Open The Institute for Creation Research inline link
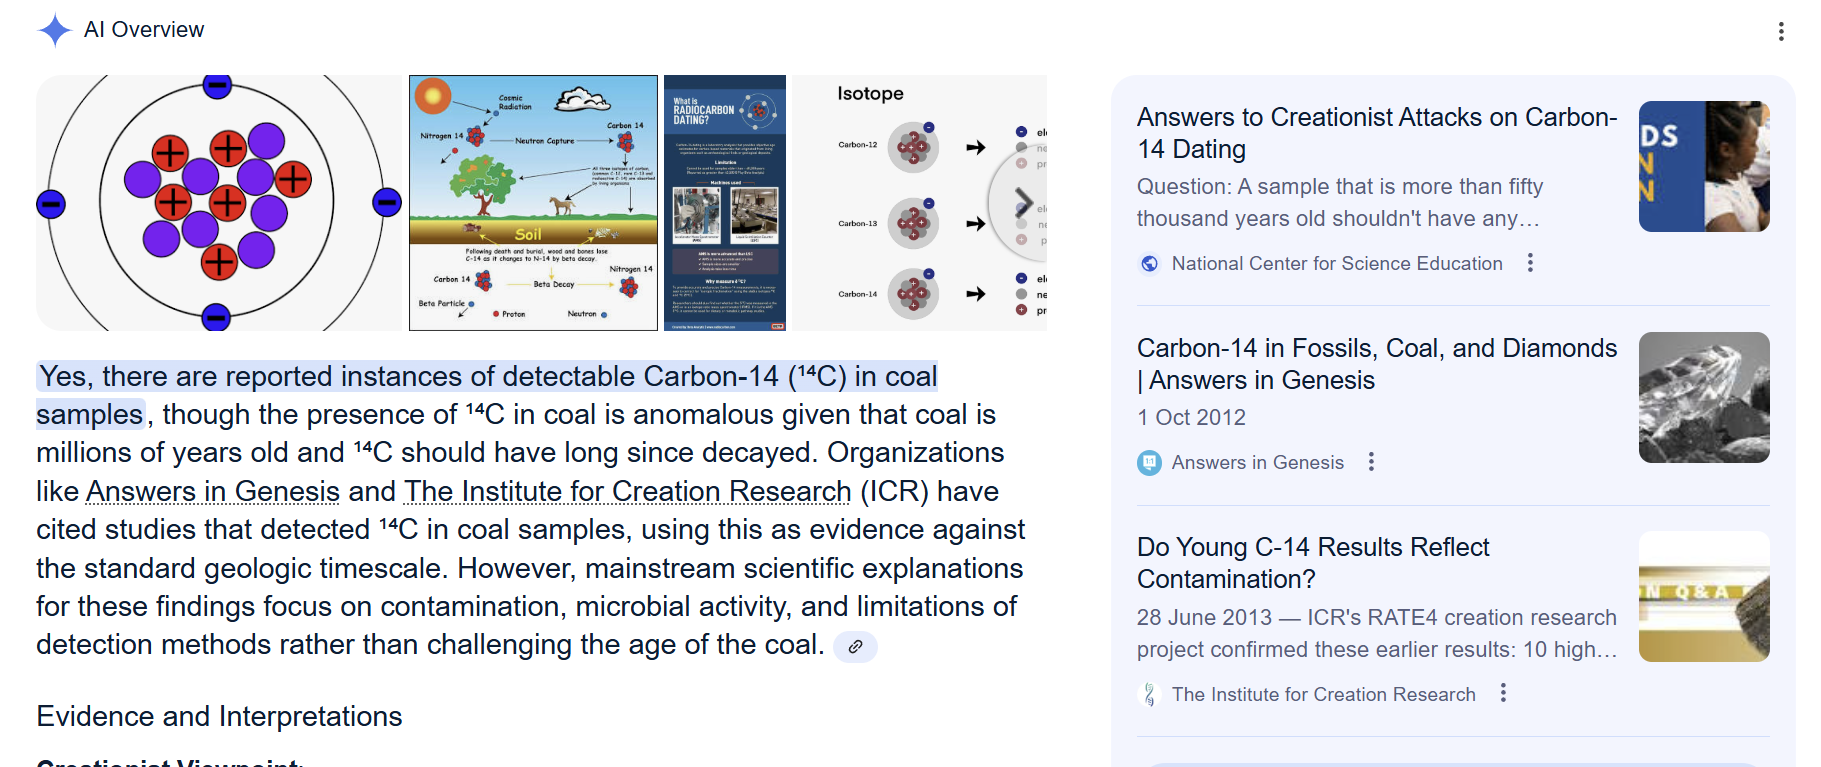1821x767 pixels. [627, 492]
